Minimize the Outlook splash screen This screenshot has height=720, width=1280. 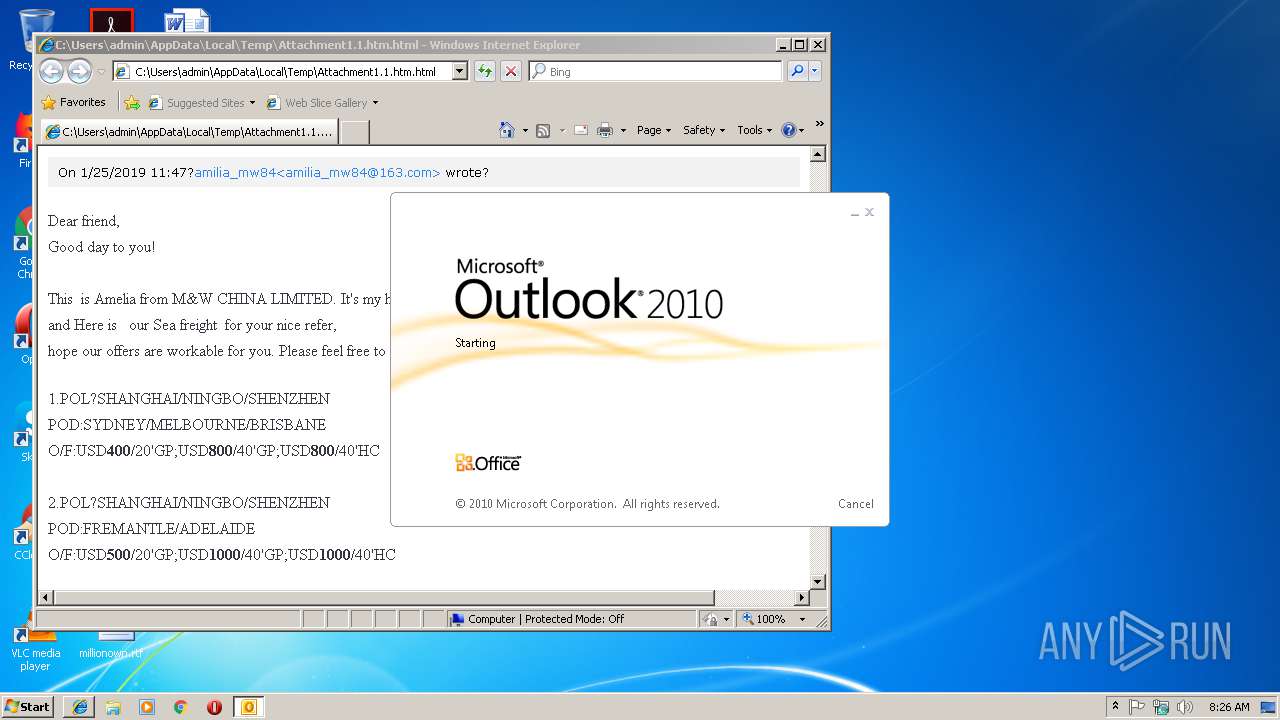point(855,213)
